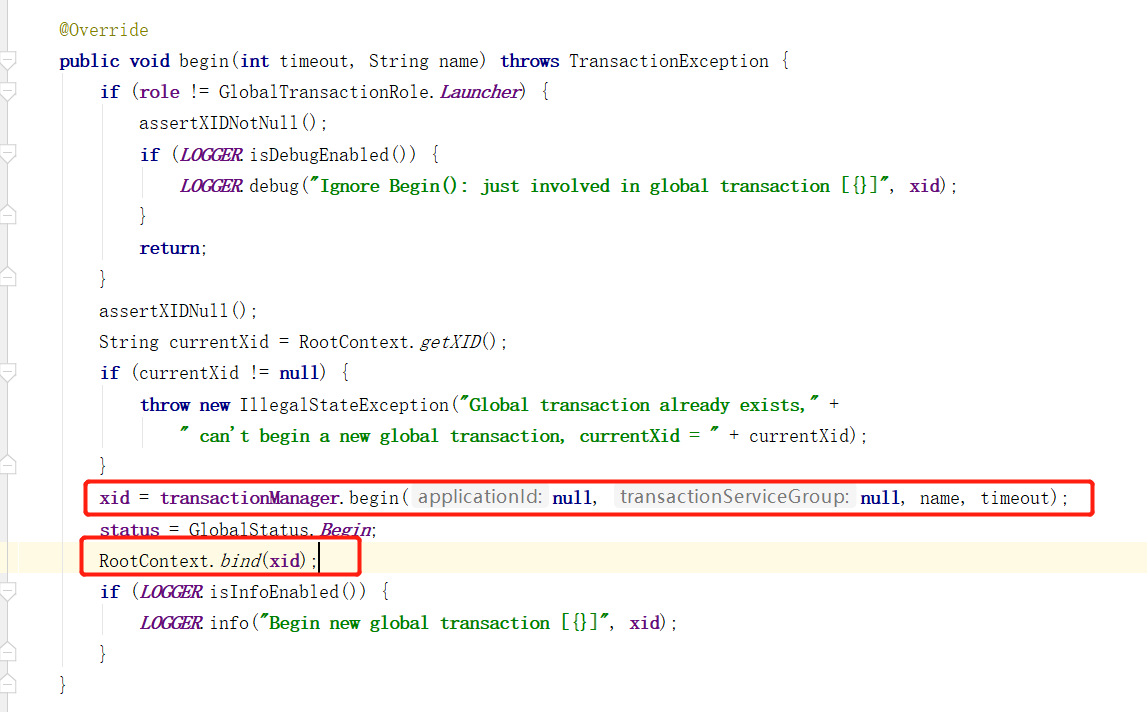Click "null" after the applicationId hint
The image size is (1147, 712).
572,498
